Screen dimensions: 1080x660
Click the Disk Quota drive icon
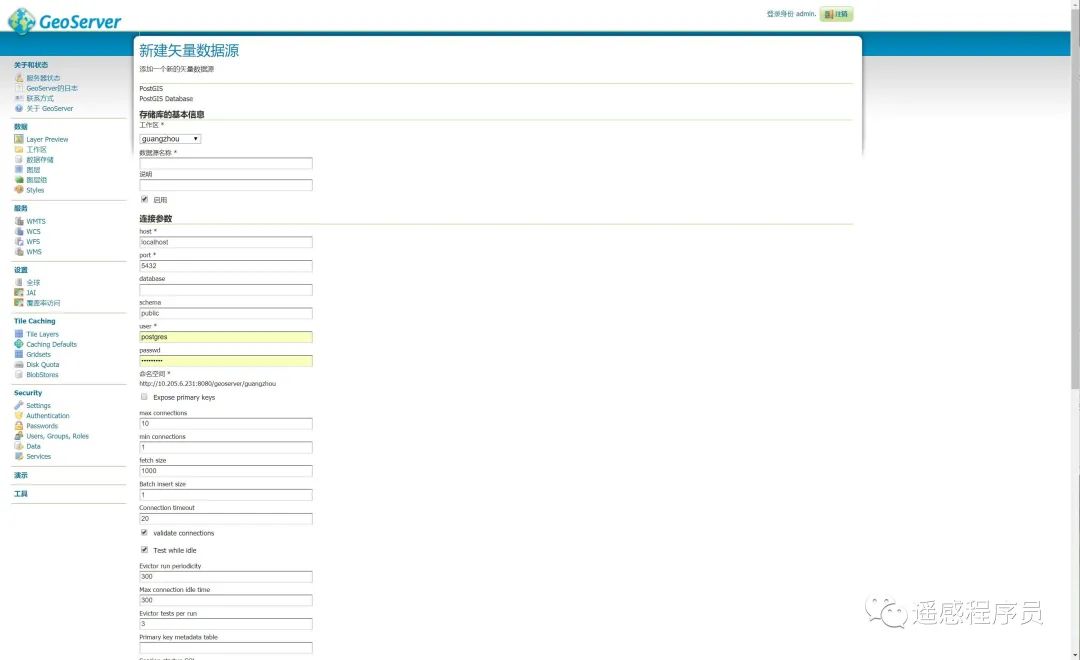click(19, 364)
